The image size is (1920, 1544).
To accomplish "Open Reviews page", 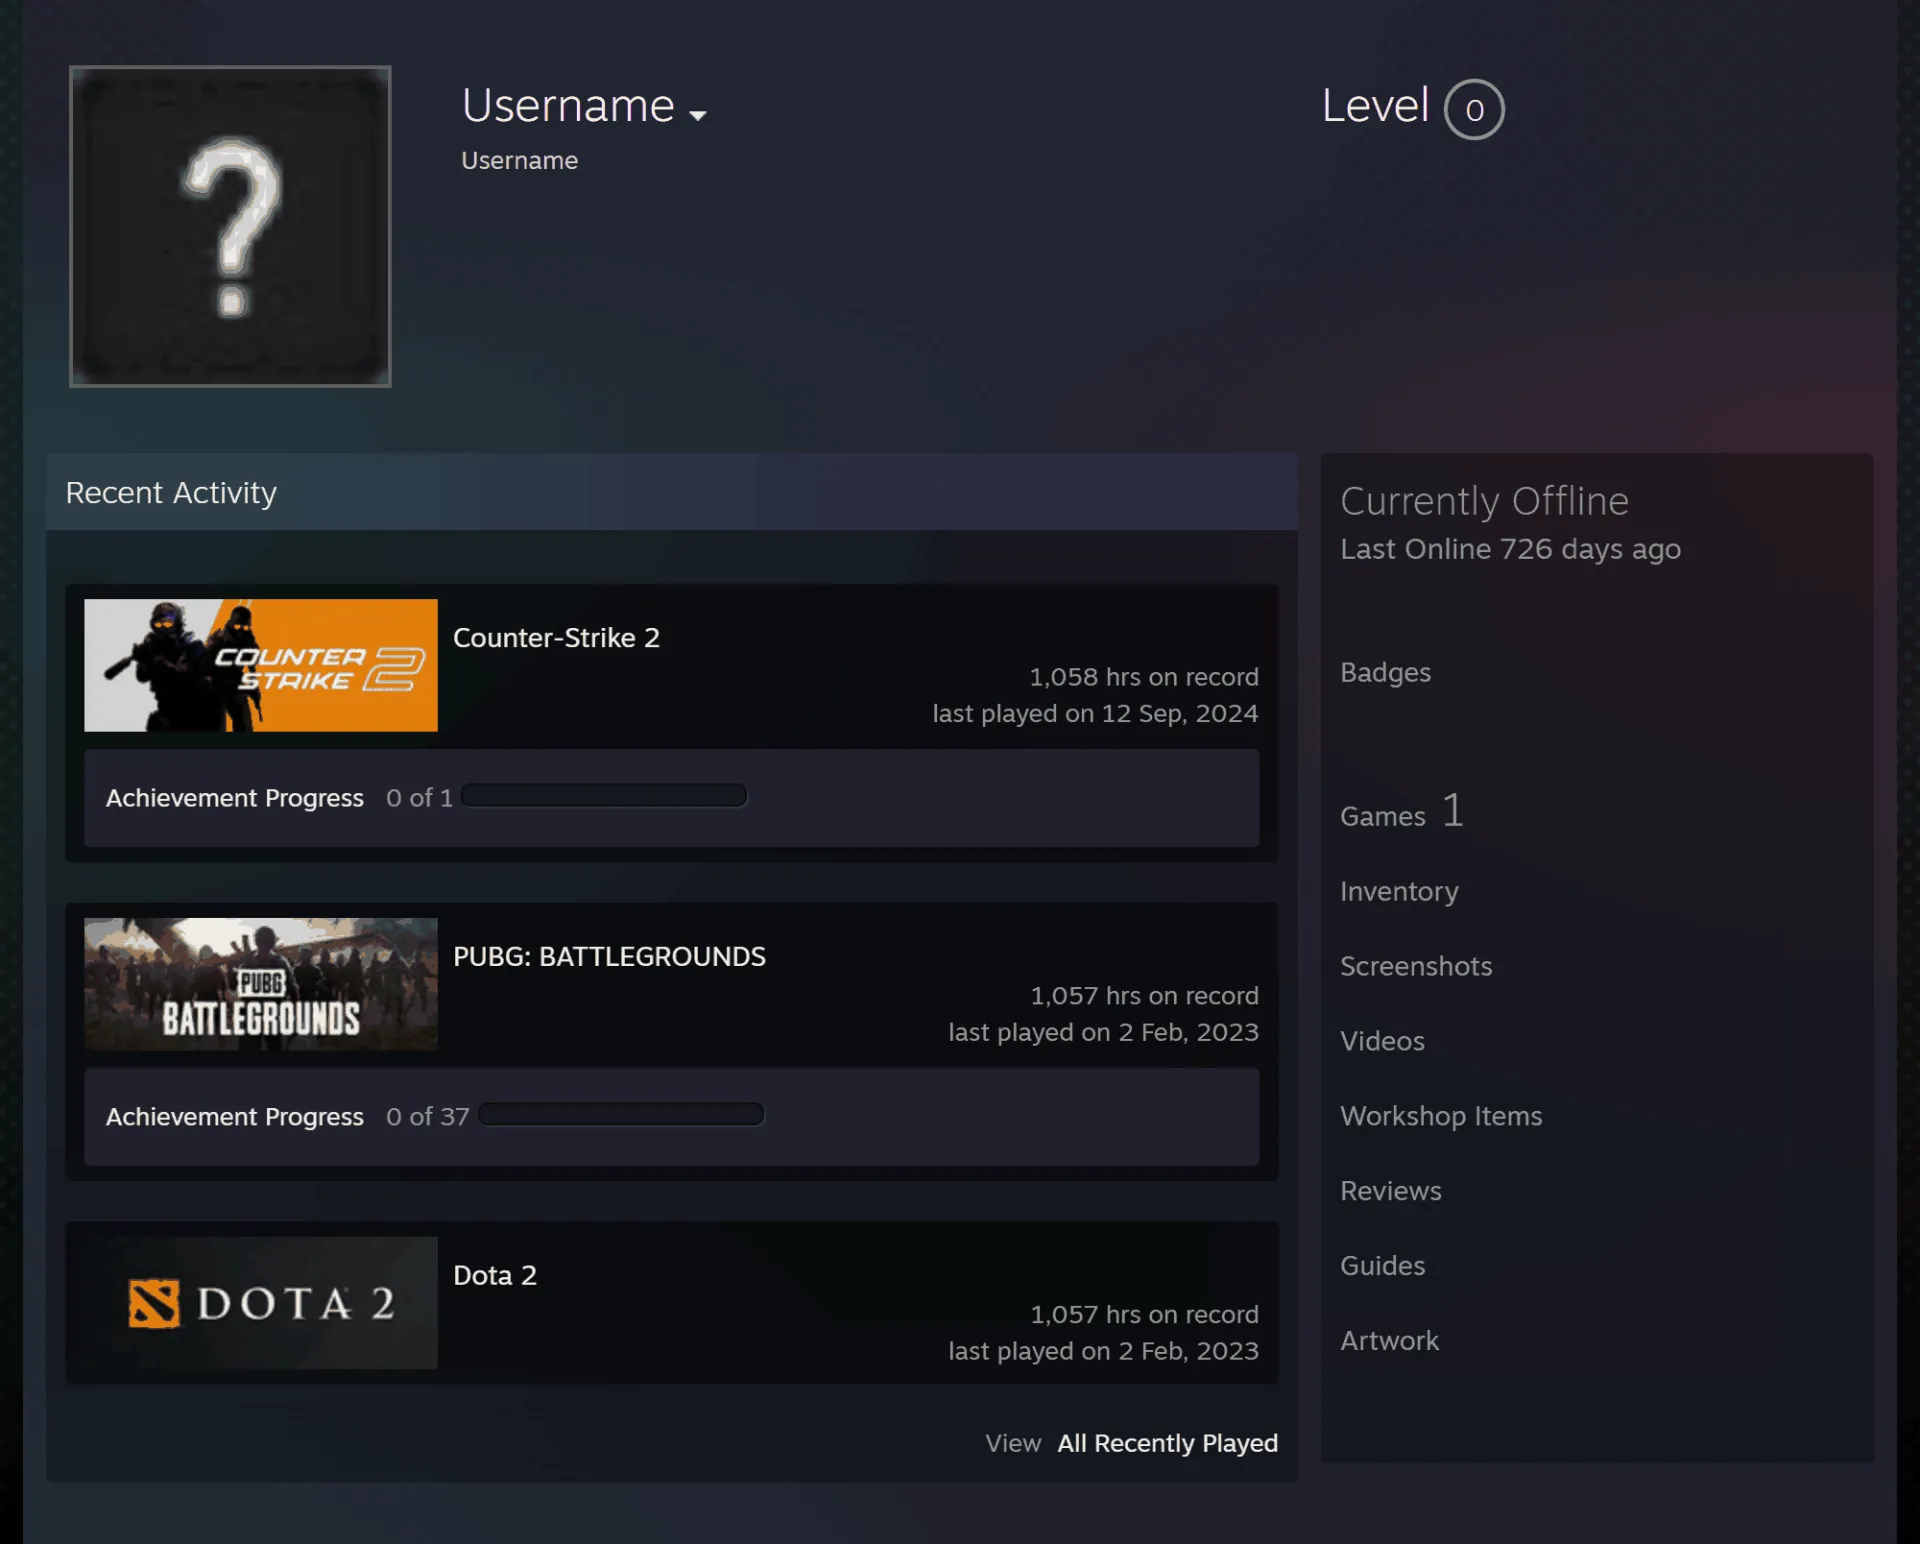I will click(1390, 1191).
